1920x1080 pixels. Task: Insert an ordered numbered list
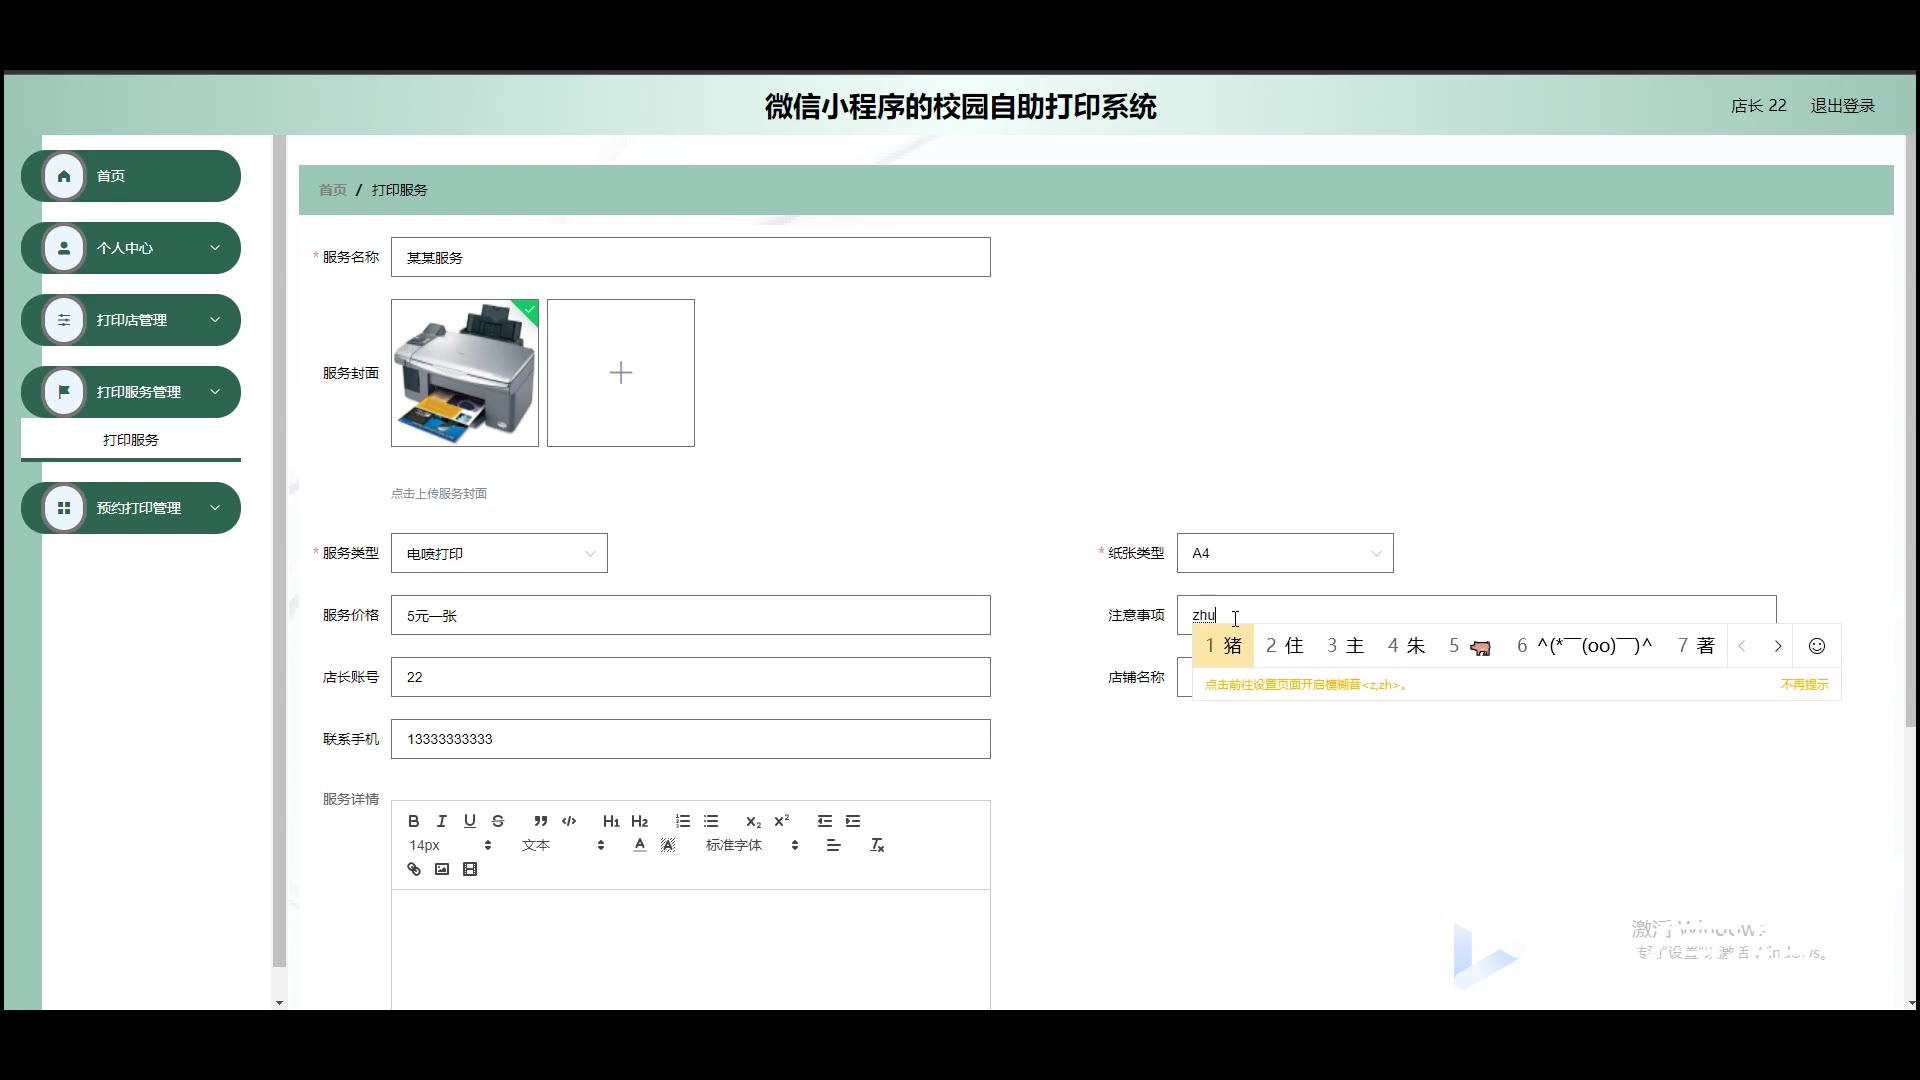(683, 821)
